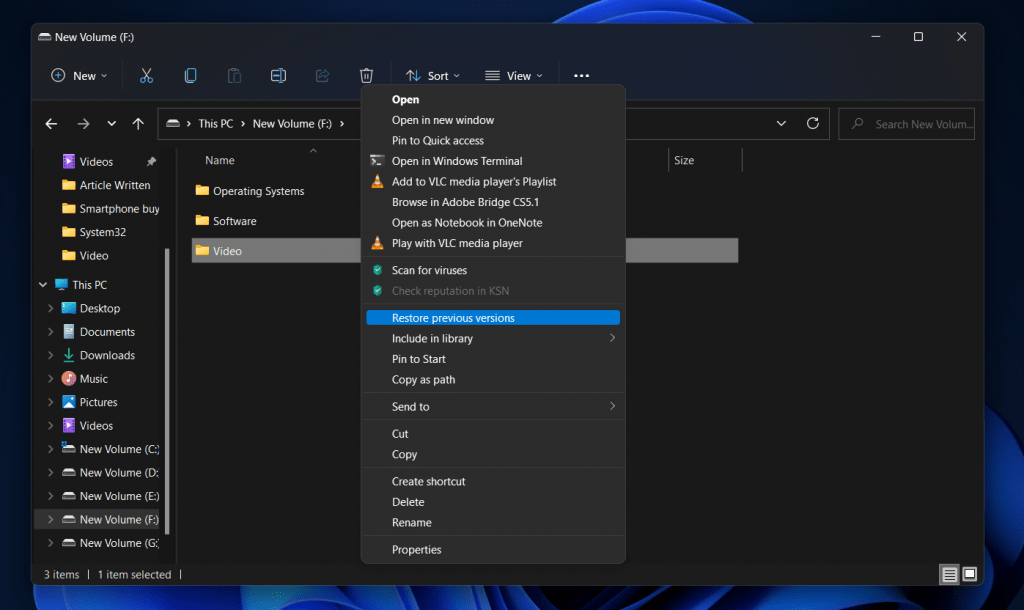This screenshot has width=1024, height=610.
Task: Collapse This PC in the sidebar
Action: click(x=42, y=284)
